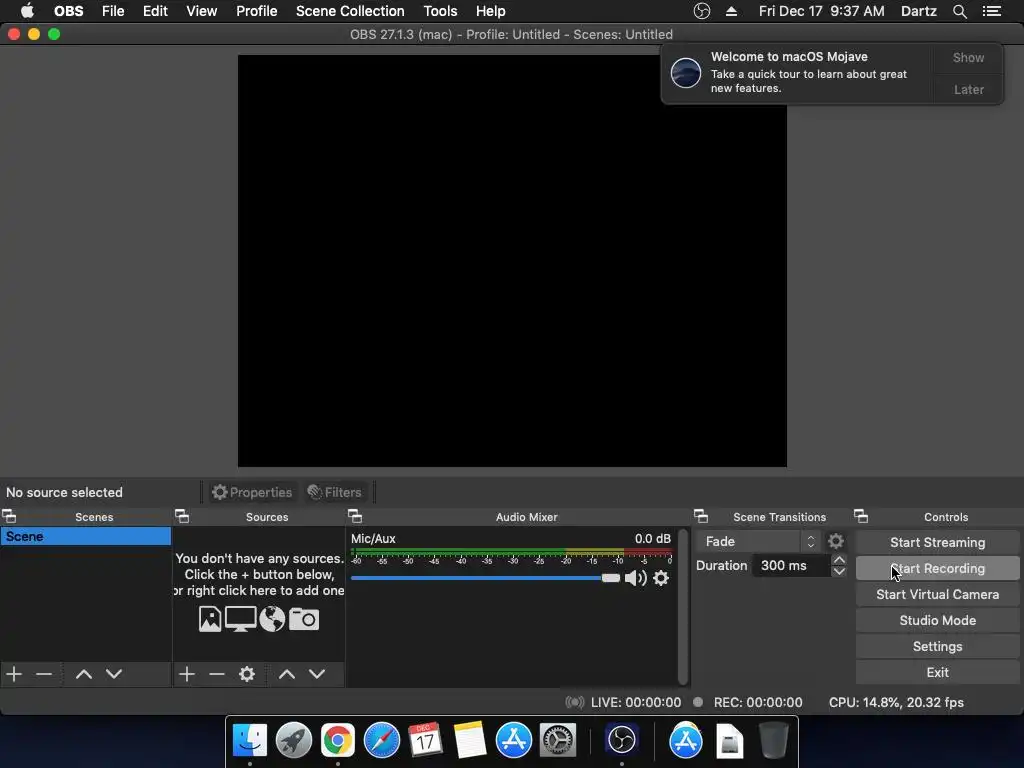Open Safari from the dock

pyautogui.click(x=381, y=741)
